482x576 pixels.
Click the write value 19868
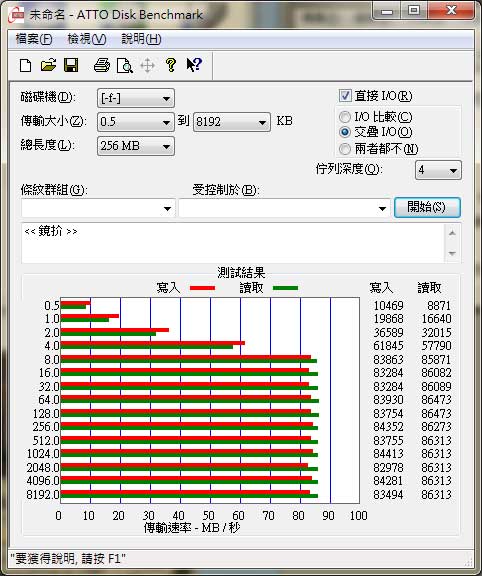[x=388, y=318]
